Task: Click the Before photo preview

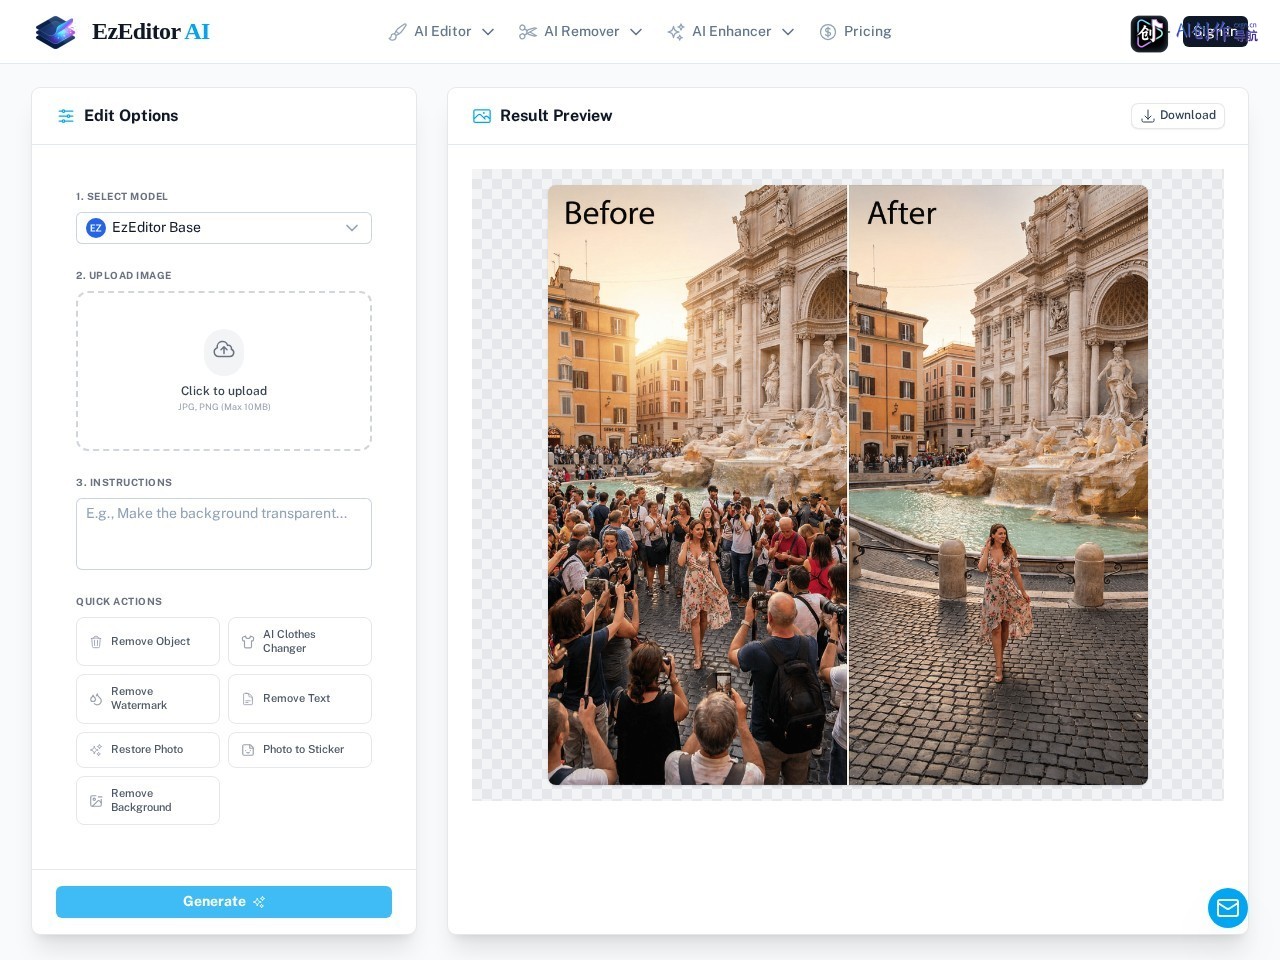Action: tap(697, 485)
